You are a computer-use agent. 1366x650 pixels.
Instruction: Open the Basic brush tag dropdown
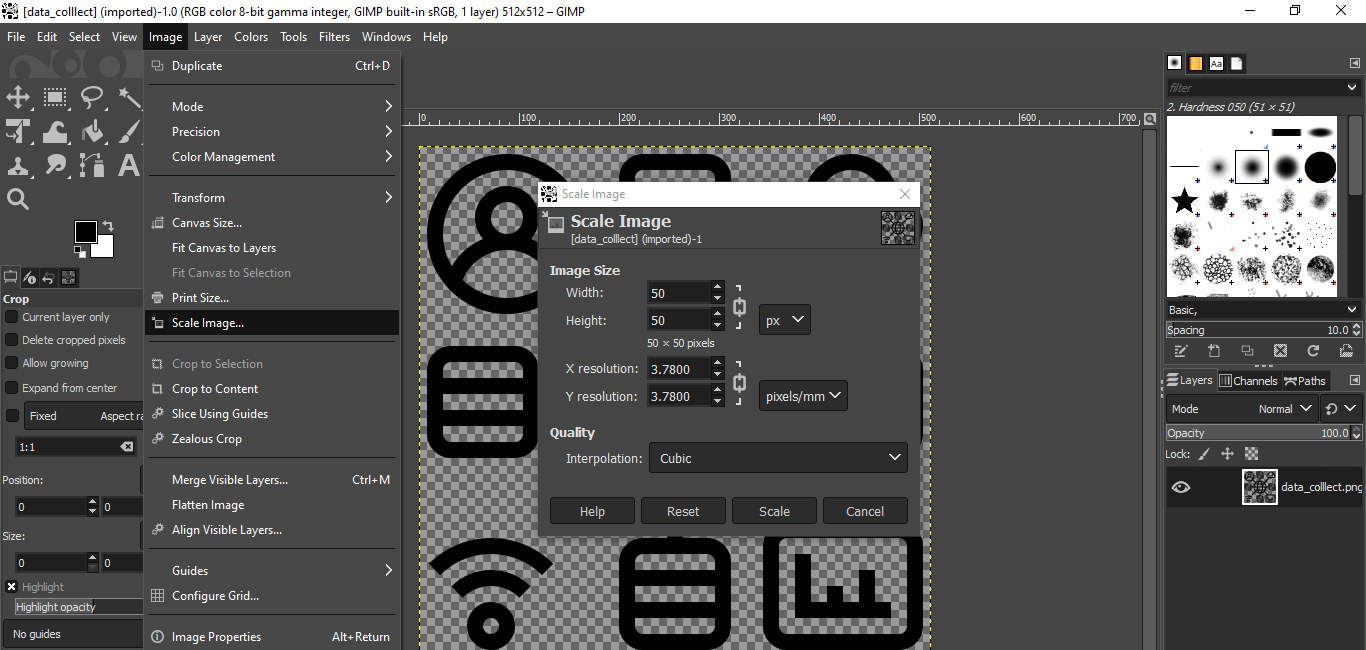pyautogui.click(x=1264, y=310)
